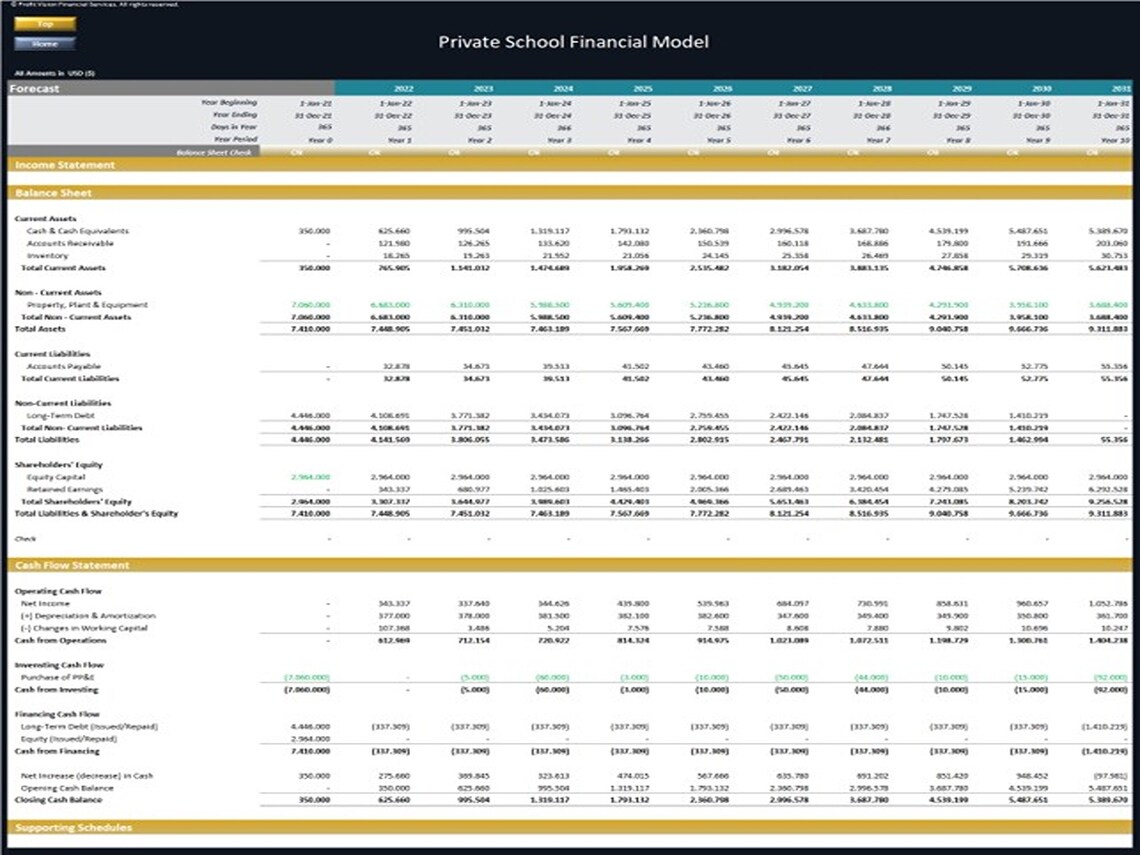
Task: Click the Total Assets row label
Action: [40, 329]
